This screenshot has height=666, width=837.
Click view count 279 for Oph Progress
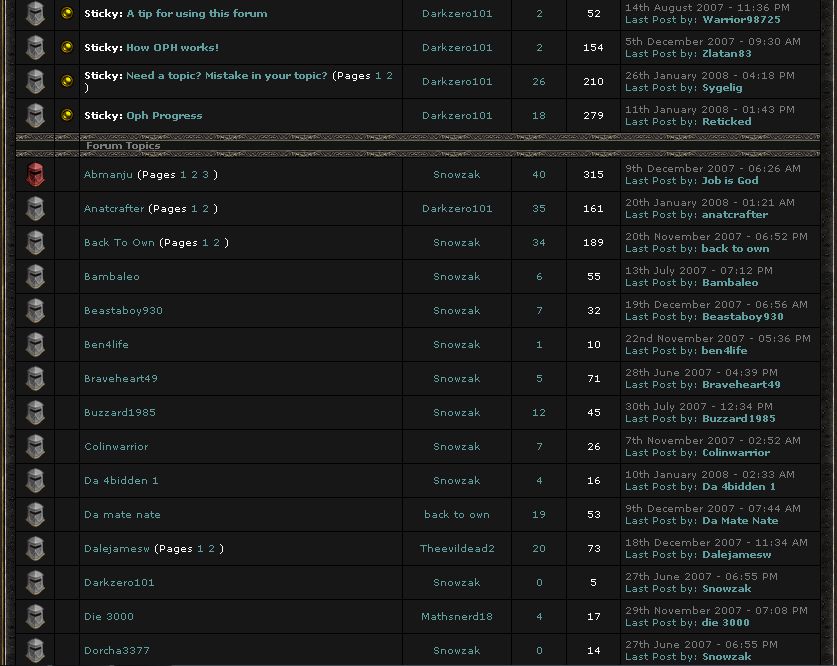(x=594, y=115)
